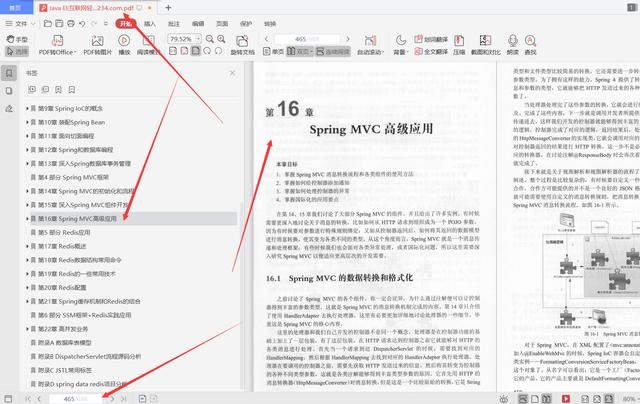Expand 第9章 Spring IoC的概念 bookmark
640x404 pixels.
tap(27, 108)
